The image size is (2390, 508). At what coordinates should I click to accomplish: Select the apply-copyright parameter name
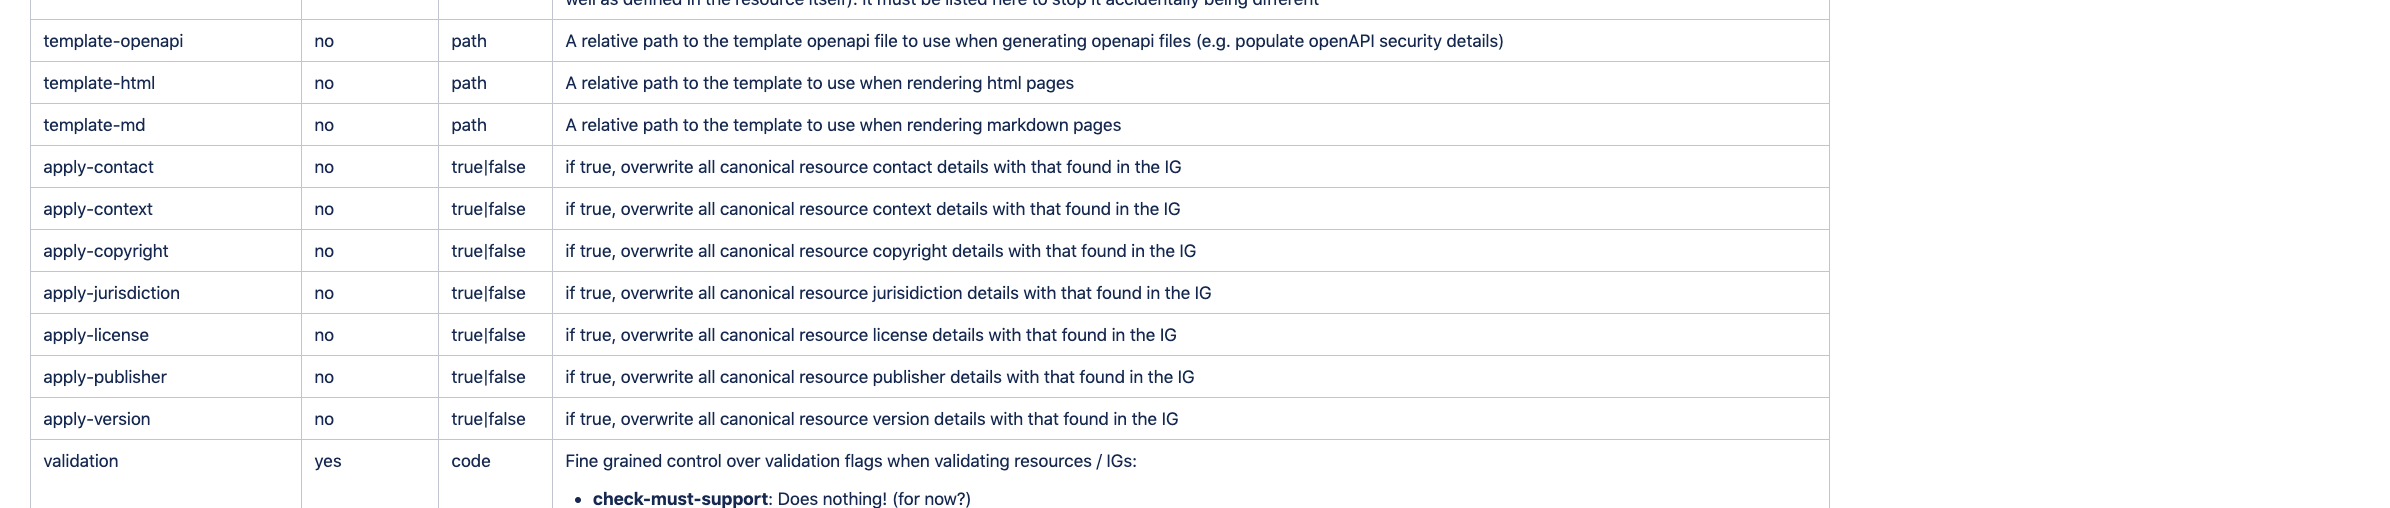(x=106, y=251)
